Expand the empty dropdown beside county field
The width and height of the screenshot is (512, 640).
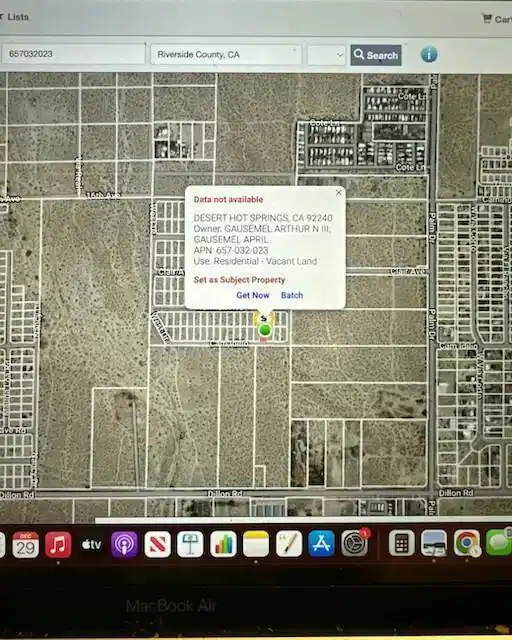(326, 55)
